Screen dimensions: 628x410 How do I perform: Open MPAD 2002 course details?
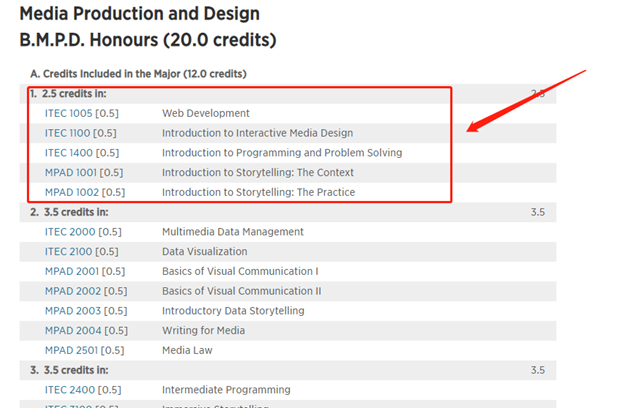tap(69, 291)
